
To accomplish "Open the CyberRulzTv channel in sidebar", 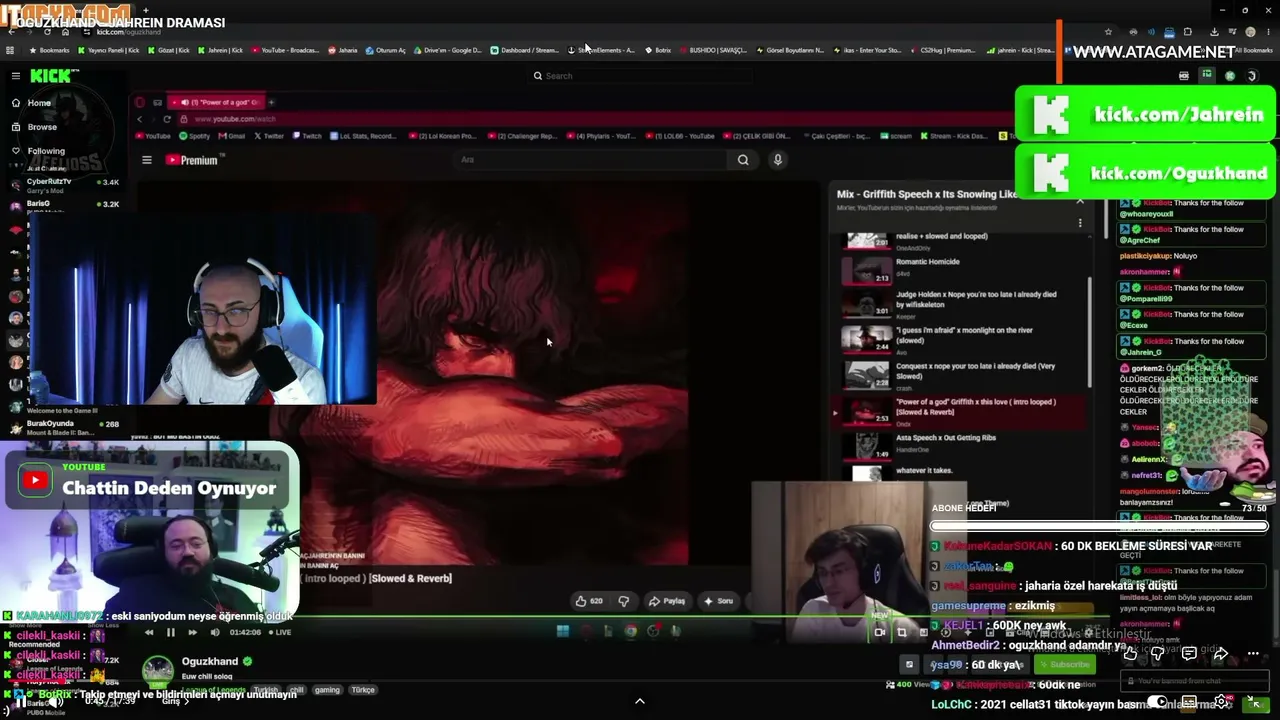I will click(65, 186).
